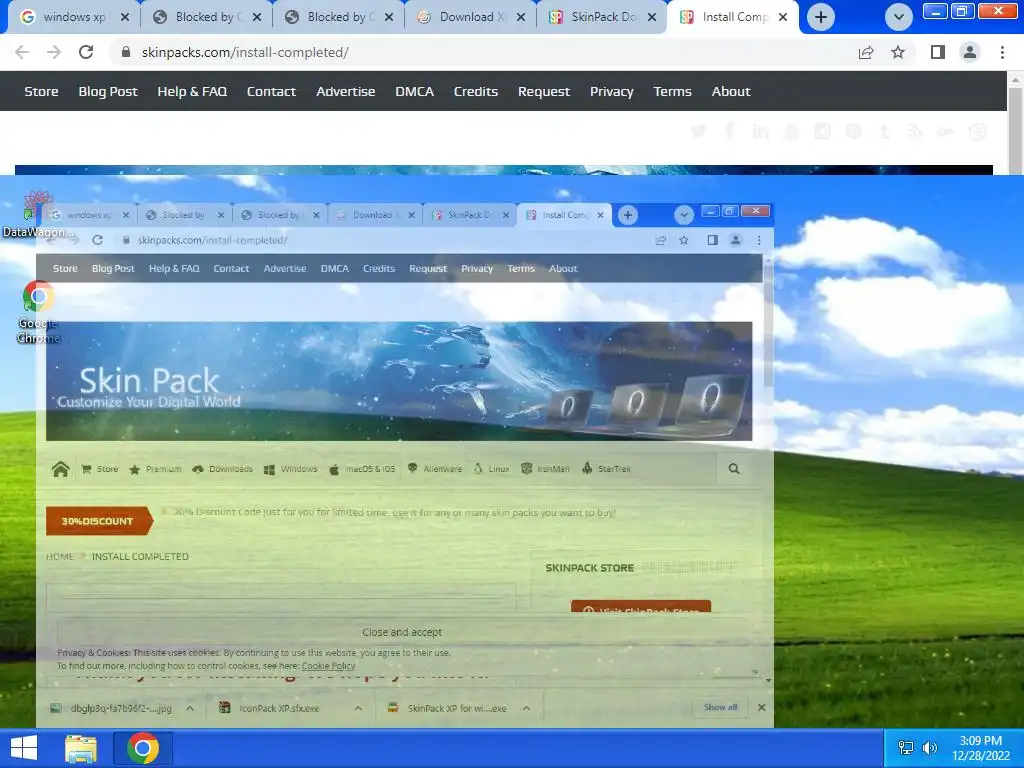Screen dimensions: 1024x768
Task: Open the Google Chrome desktop shortcut
Action: [39, 312]
